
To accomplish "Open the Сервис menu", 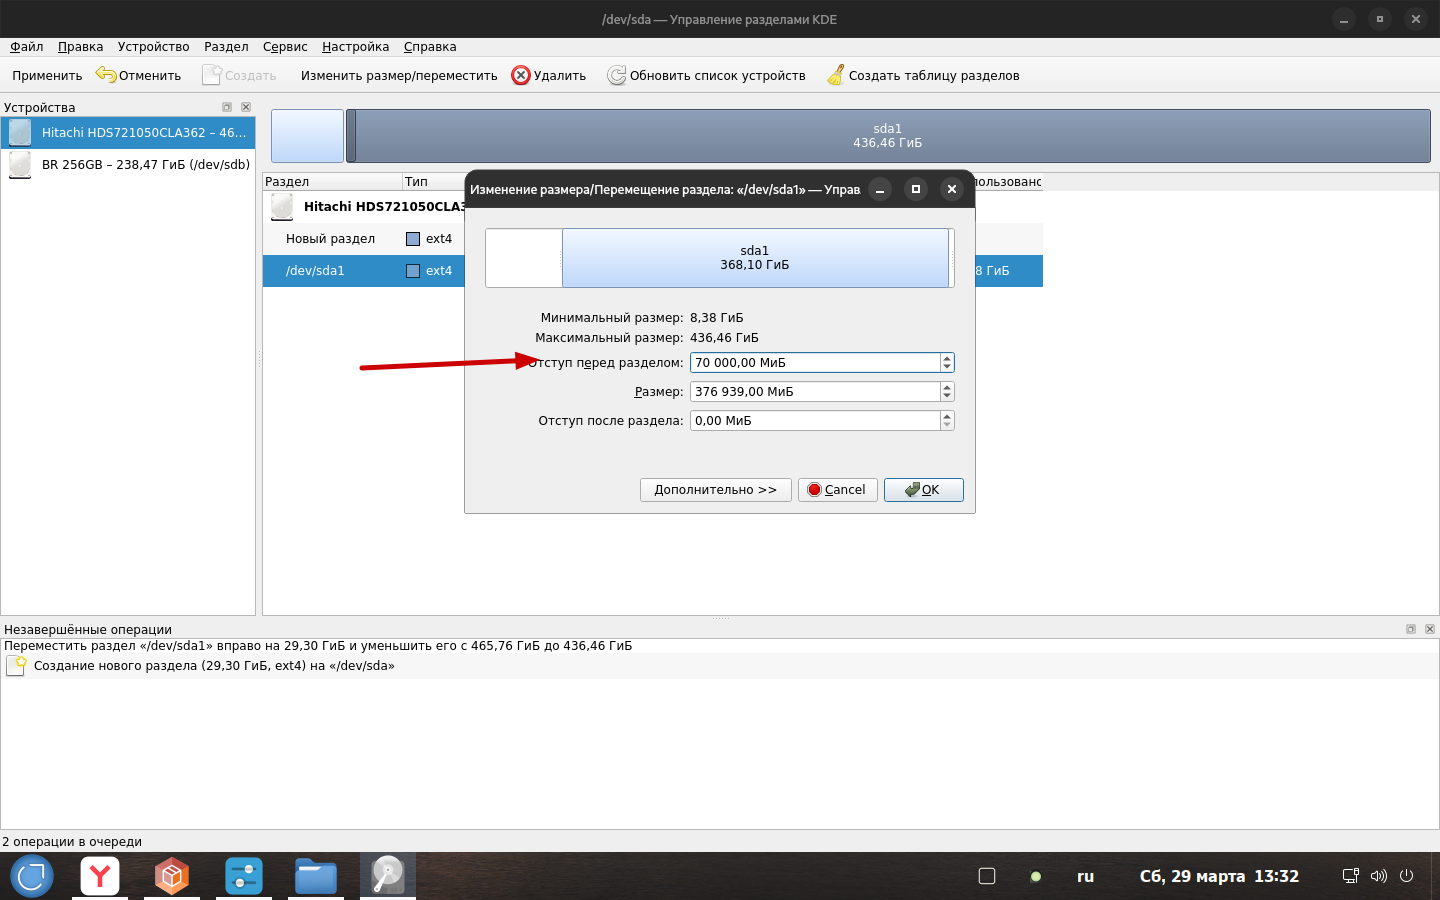I will point(285,47).
